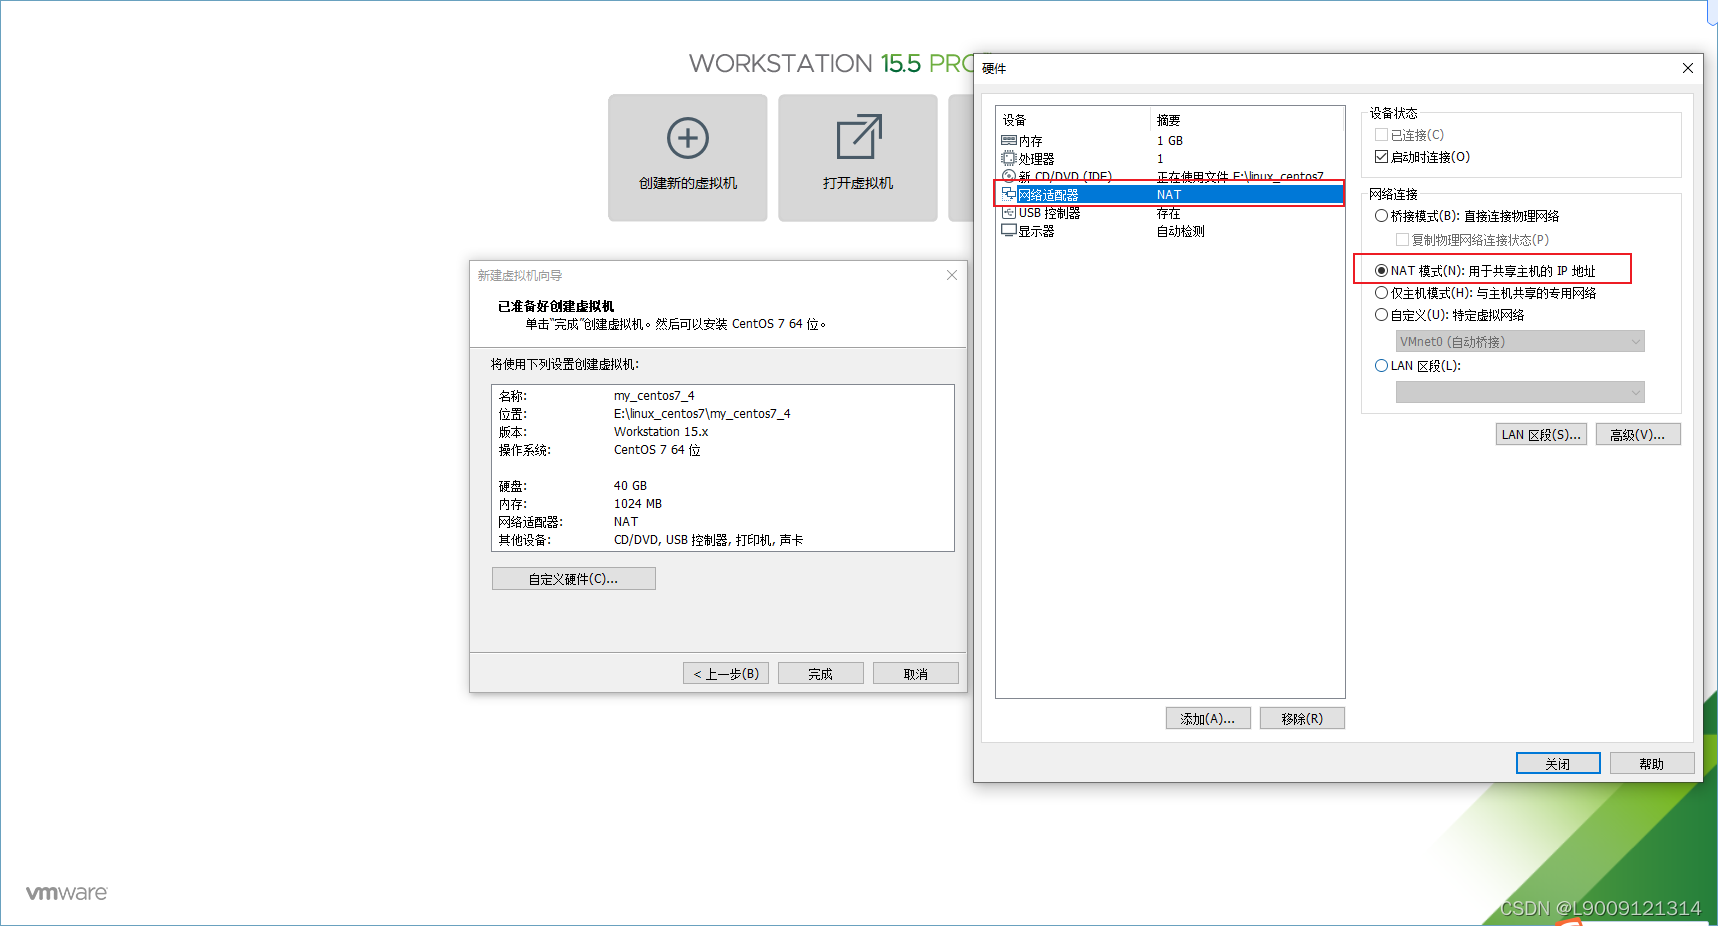Screen dimensions: 1718x926
Task: Click 'CentOS 7 64 位' operating system value
Action: pyautogui.click(x=657, y=450)
